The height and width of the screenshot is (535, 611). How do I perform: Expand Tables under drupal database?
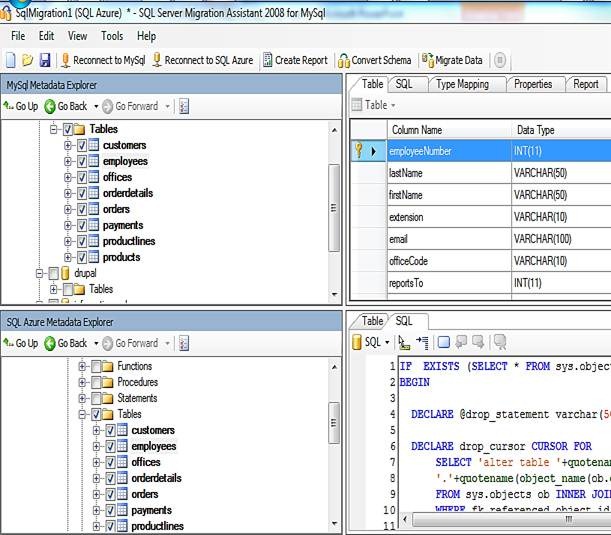(x=54, y=289)
